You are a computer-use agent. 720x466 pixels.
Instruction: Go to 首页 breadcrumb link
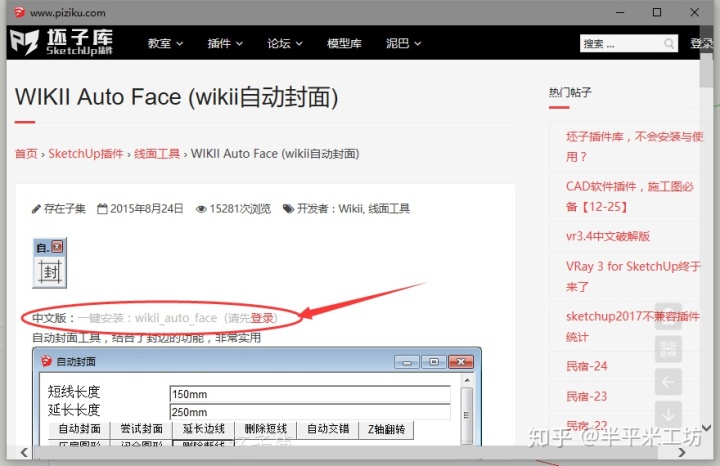26,154
